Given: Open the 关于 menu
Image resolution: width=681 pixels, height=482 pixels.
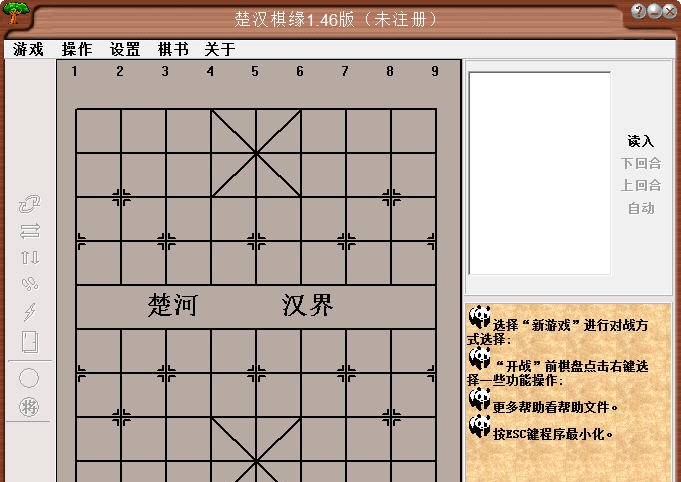Looking at the screenshot, I should coord(220,49).
